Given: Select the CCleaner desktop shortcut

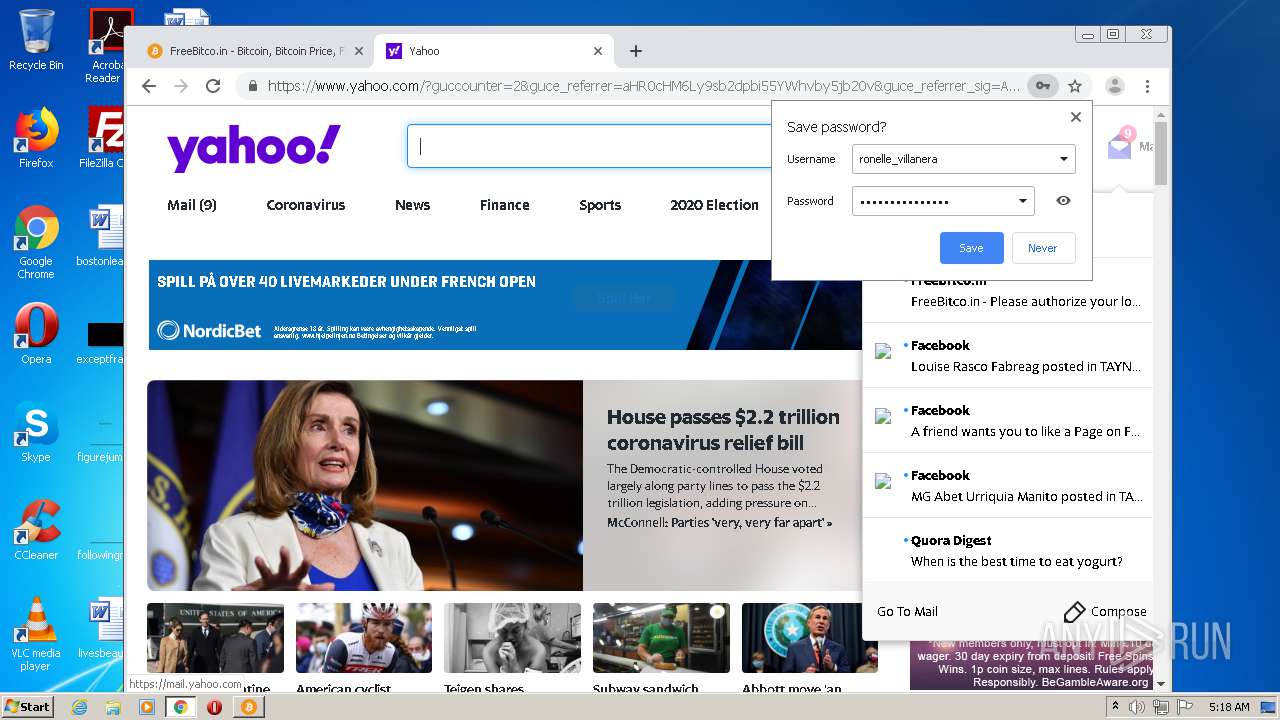Looking at the screenshot, I should (36, 531).
